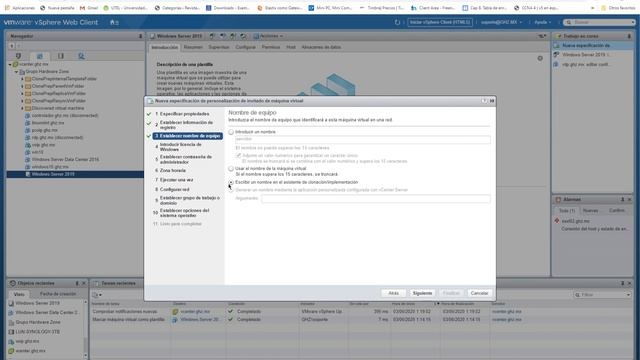
Task: Select 'Generar un nombre mediante la aplicación' radio
Action: click(231, 190)
